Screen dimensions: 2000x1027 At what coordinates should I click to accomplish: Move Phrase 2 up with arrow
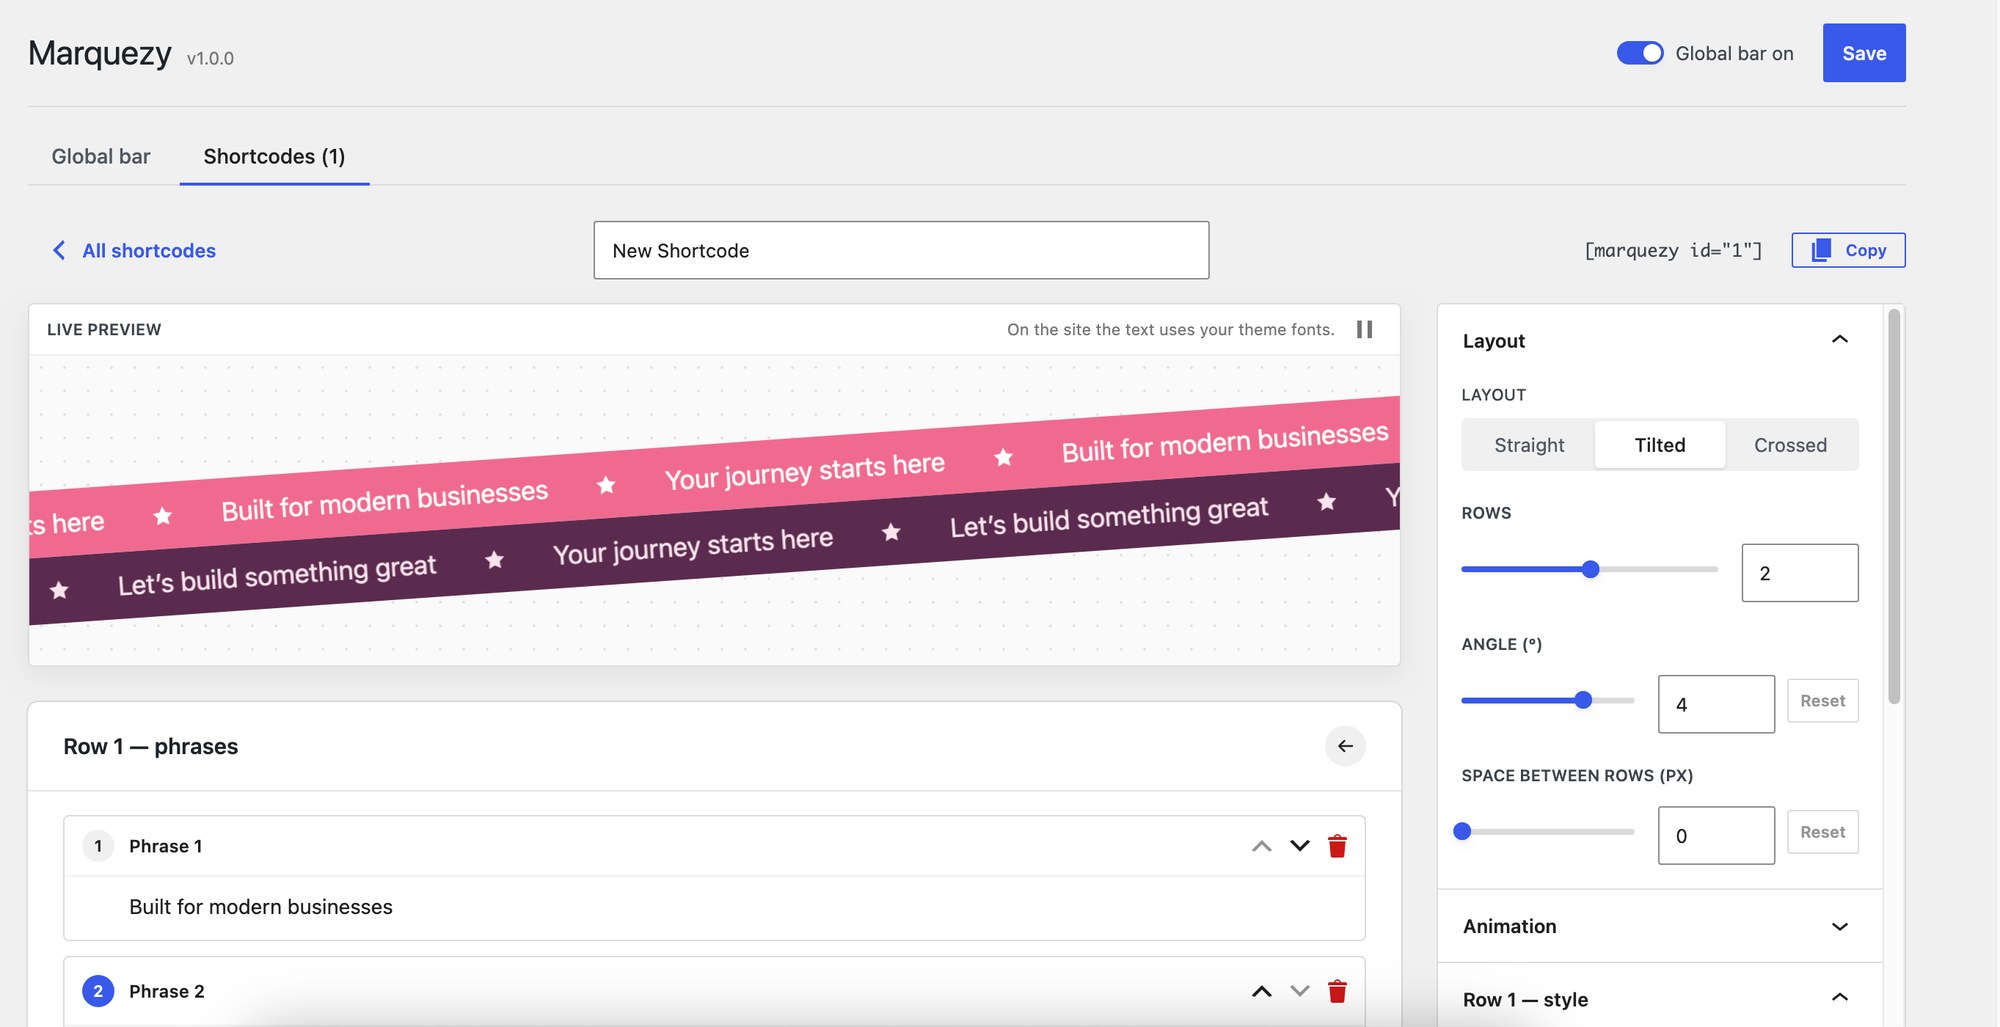(1262, 991)
